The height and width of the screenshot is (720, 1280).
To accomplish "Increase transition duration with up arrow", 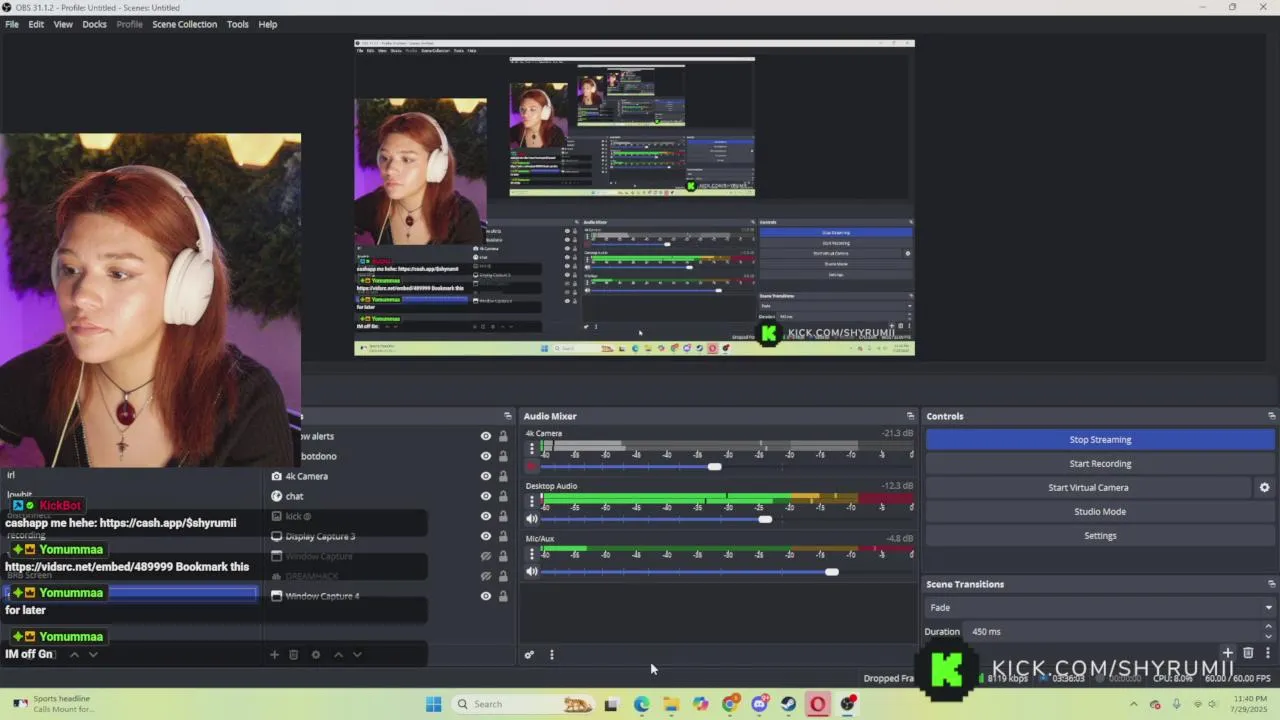I will click(1268, 627).
